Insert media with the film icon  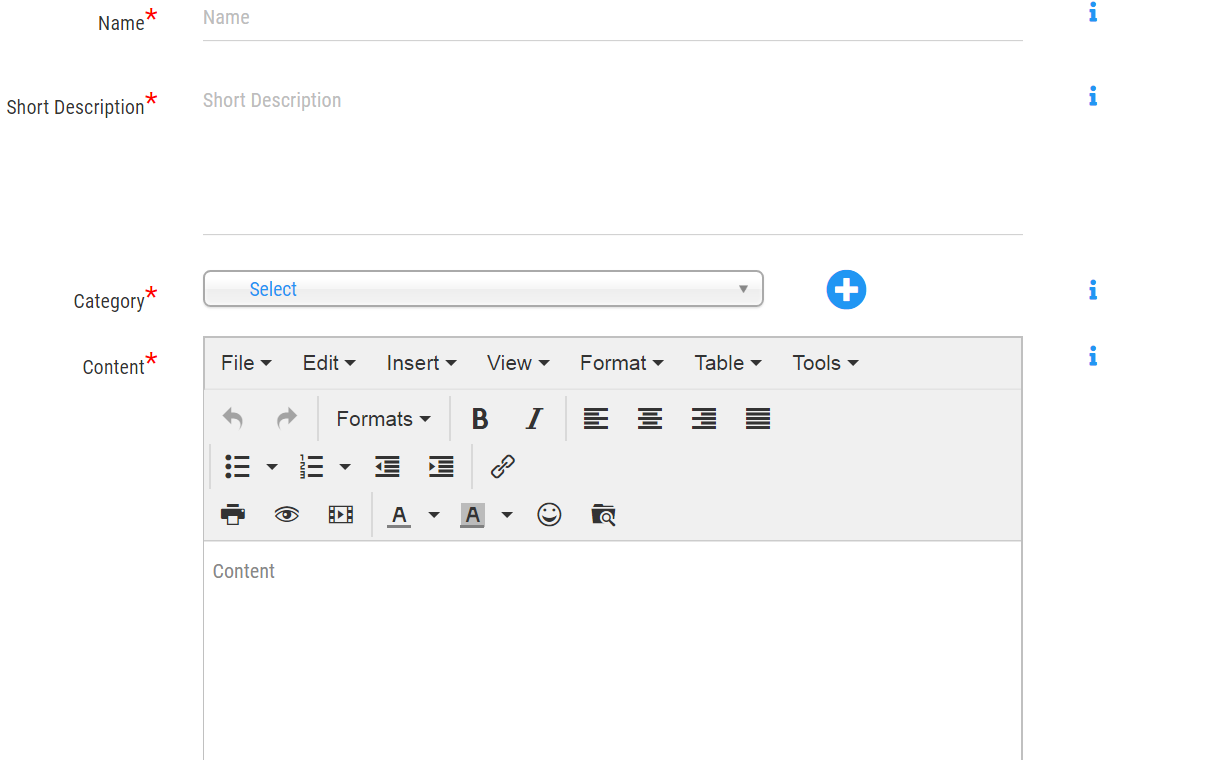341,515
